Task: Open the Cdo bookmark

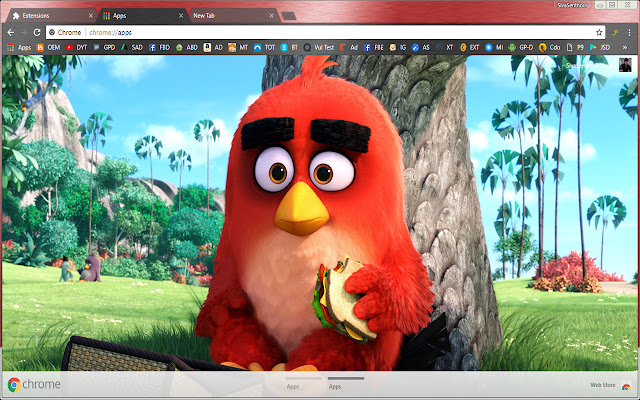Action: click(x=550, y=47)
